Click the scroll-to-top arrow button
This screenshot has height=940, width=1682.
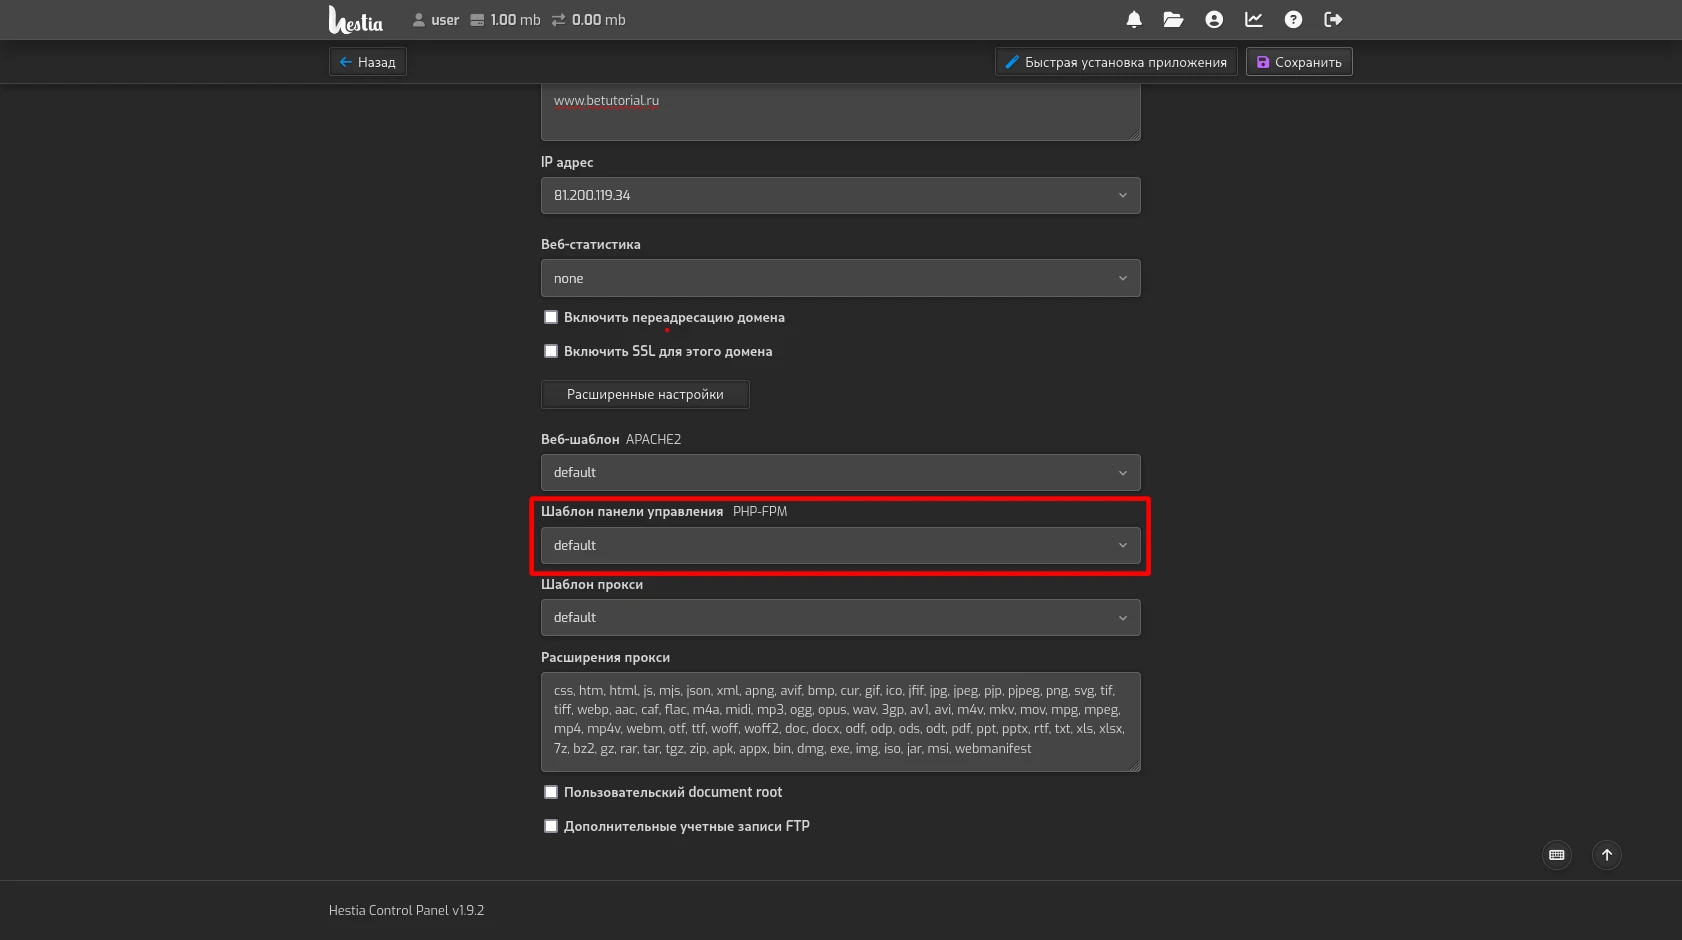1606,855
